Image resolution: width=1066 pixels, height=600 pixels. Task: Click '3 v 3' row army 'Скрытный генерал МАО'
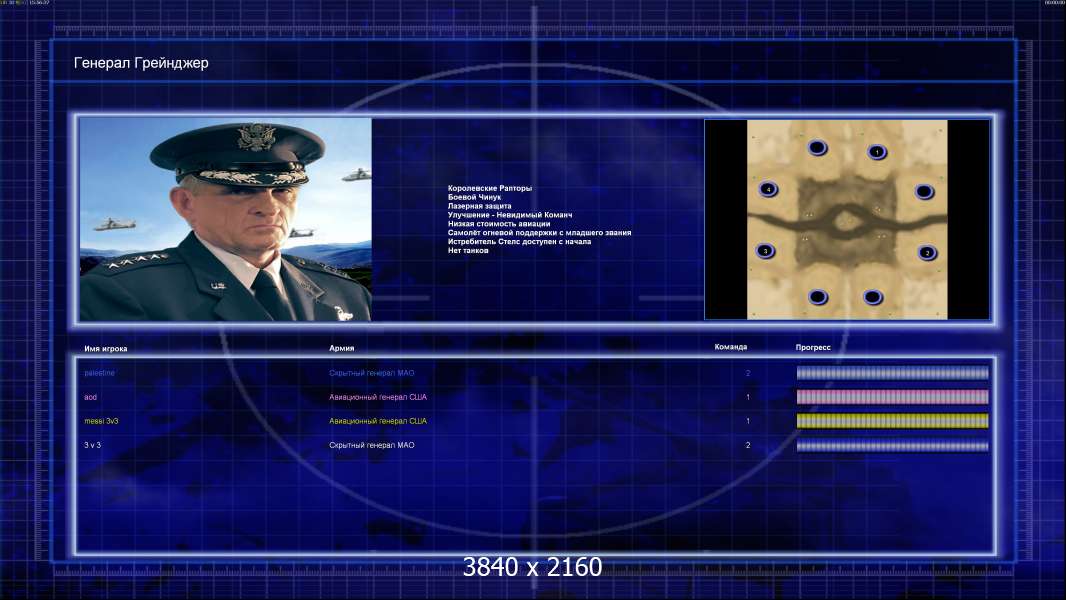click(x=372, y=445)
